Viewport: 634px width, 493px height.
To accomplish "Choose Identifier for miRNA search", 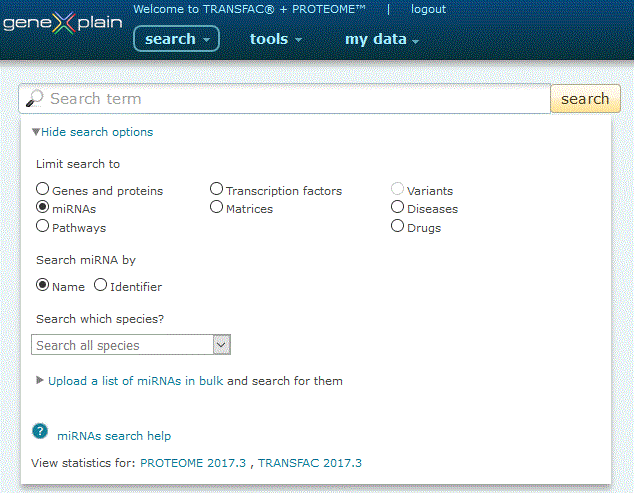I will pos(100,285).
